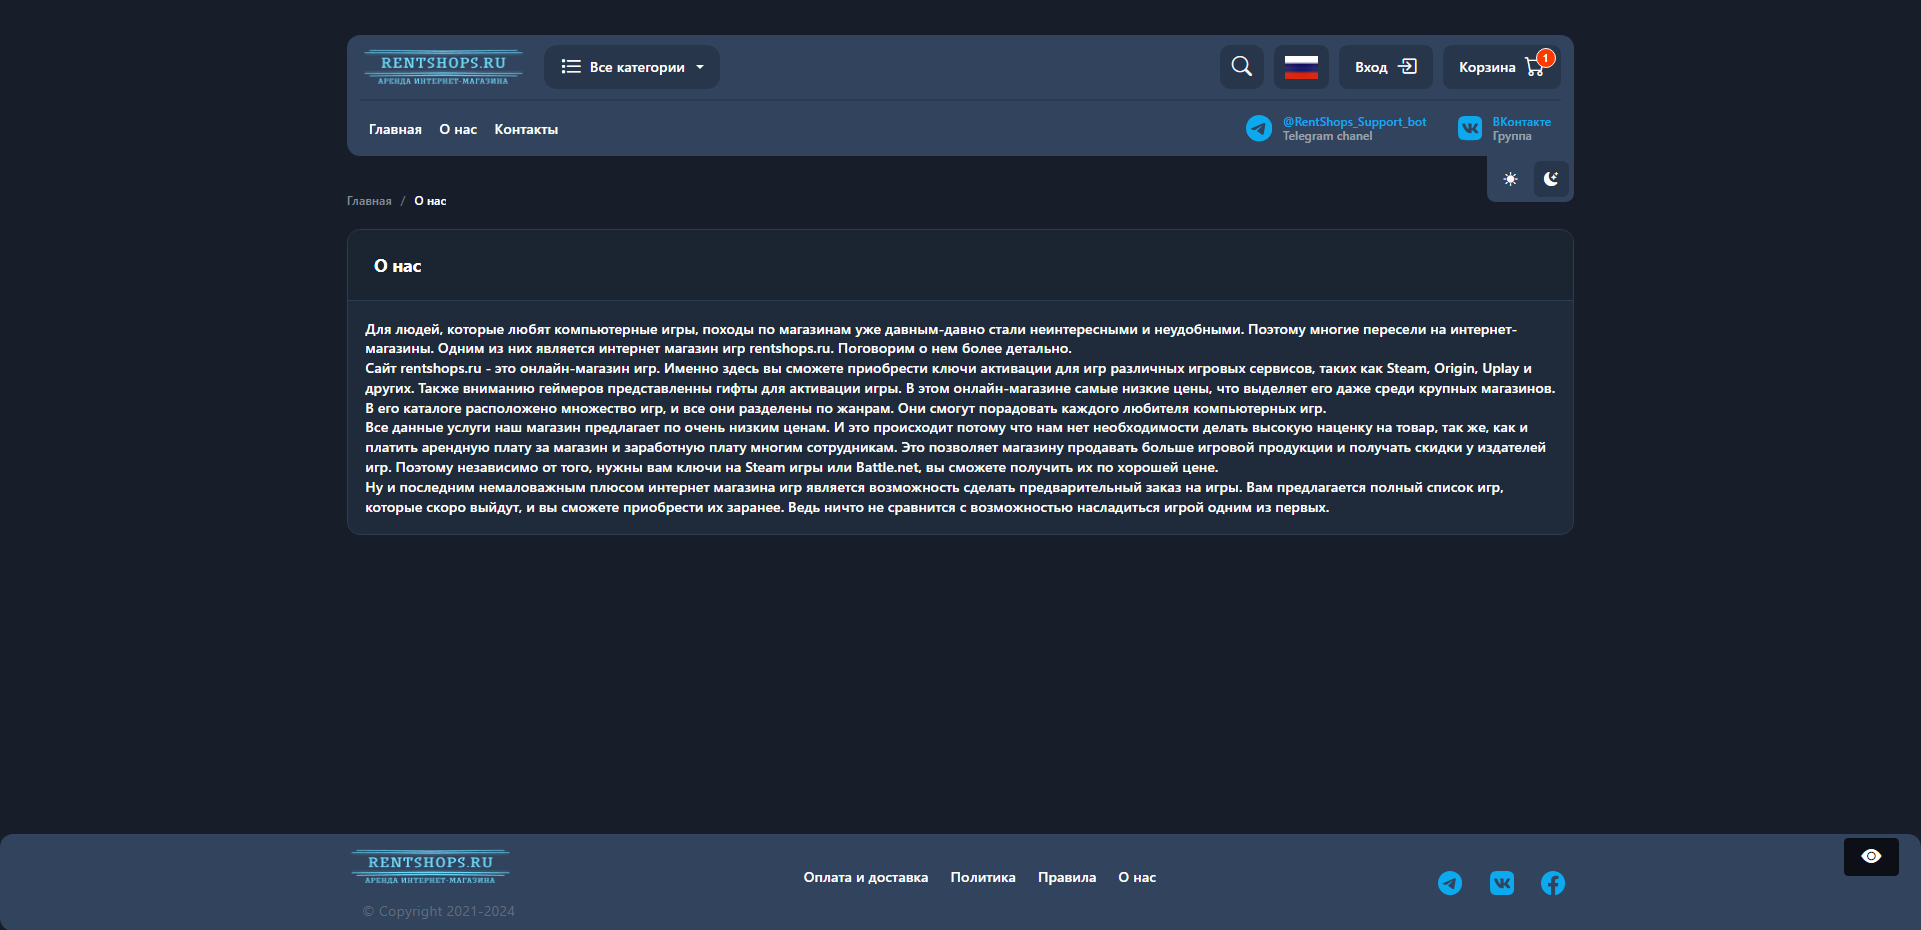Image resolution: width=1921 pixels, height=930 pixels.
Task: Open О нас footer link
Action: pos(1137,877)
